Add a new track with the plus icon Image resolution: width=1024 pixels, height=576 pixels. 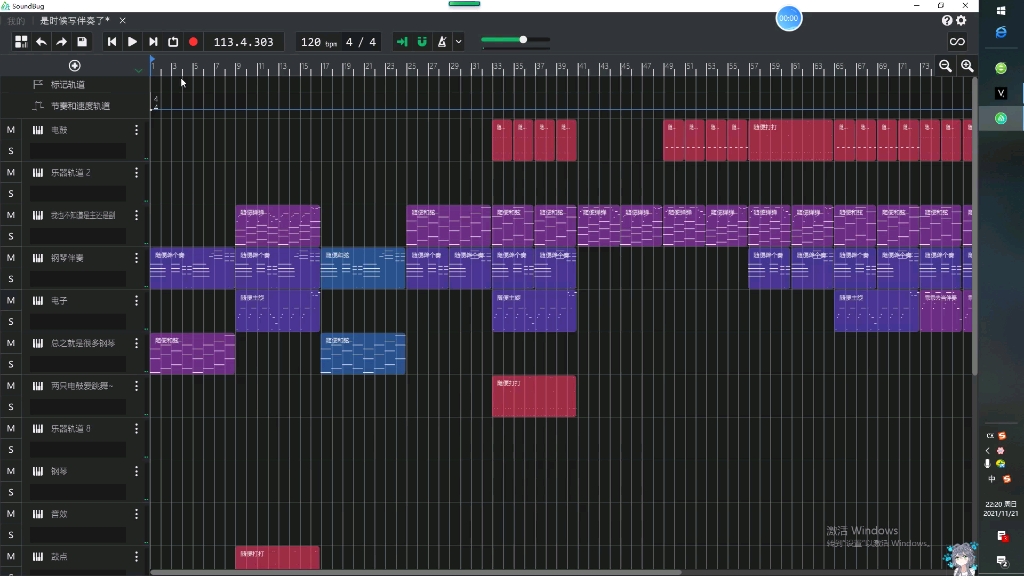click(74, 66)
